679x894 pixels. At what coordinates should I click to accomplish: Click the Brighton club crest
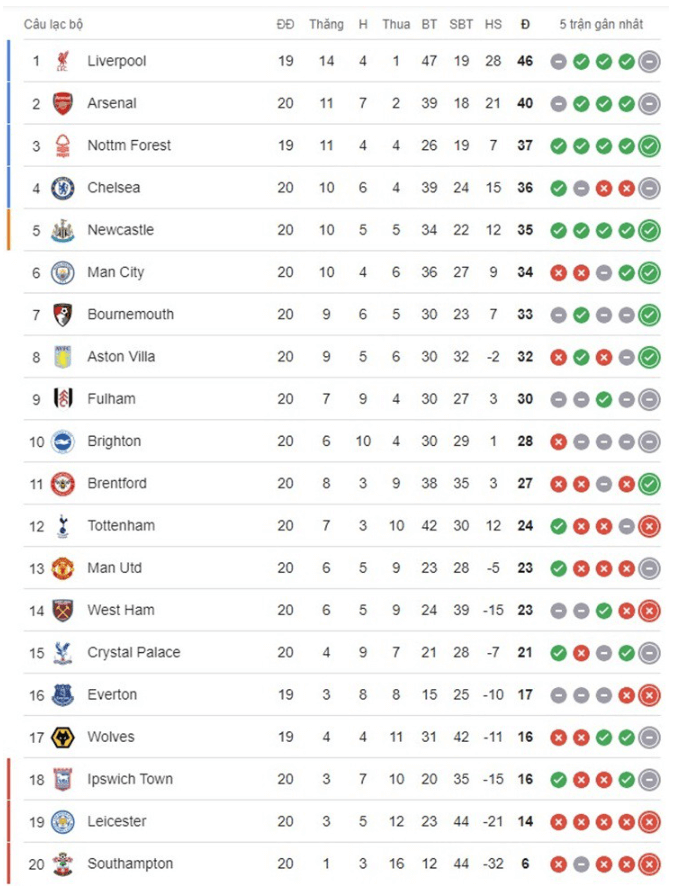point(63,441)
